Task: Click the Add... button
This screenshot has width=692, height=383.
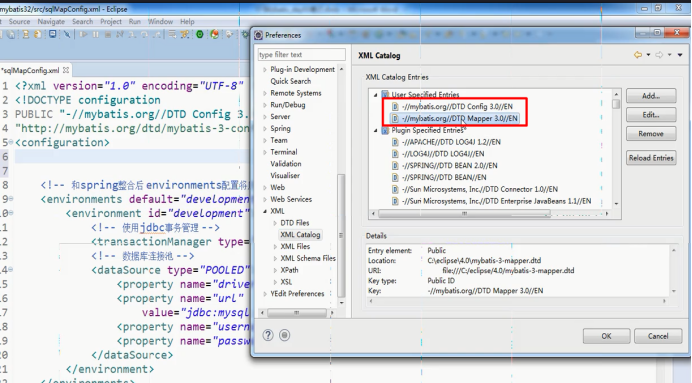Action: pyautogui.click(x=651, y=96)
